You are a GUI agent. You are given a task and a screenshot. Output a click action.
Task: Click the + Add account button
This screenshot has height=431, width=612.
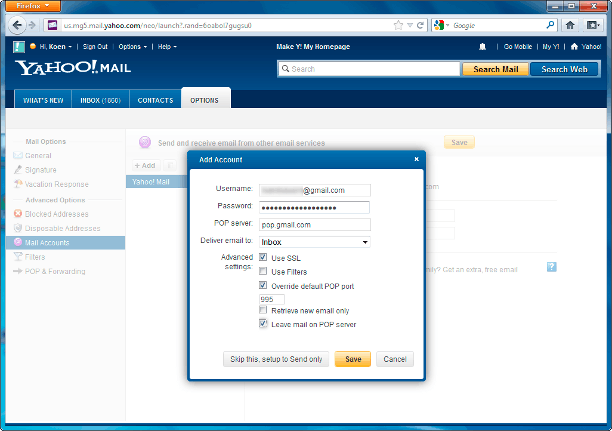click(x=145, y=166)
